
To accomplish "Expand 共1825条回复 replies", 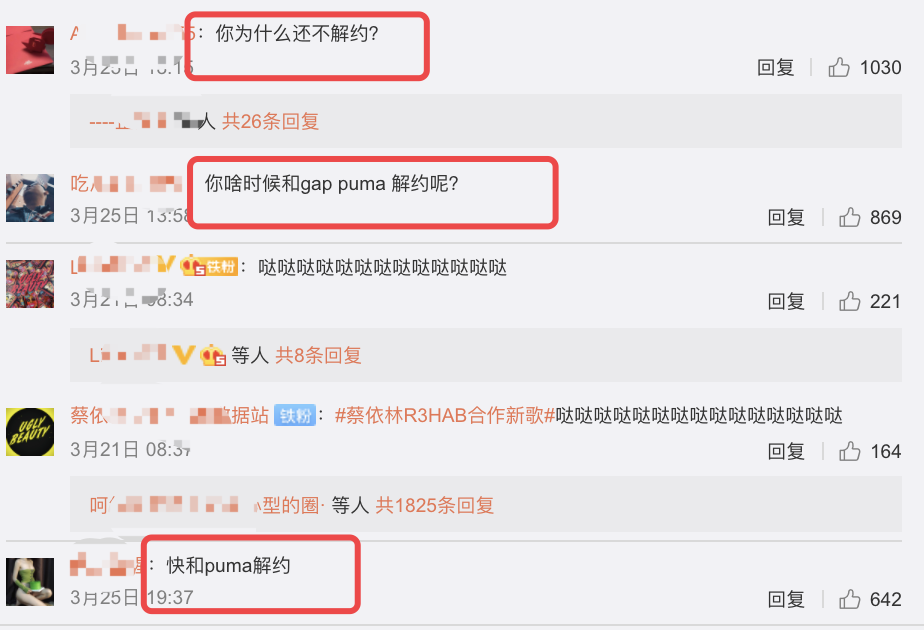I will pos(434,505).
